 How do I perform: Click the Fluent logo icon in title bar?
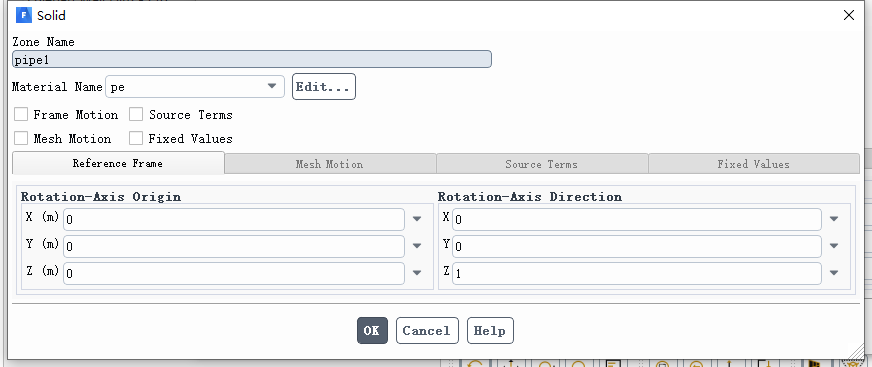tap(24, 15)
